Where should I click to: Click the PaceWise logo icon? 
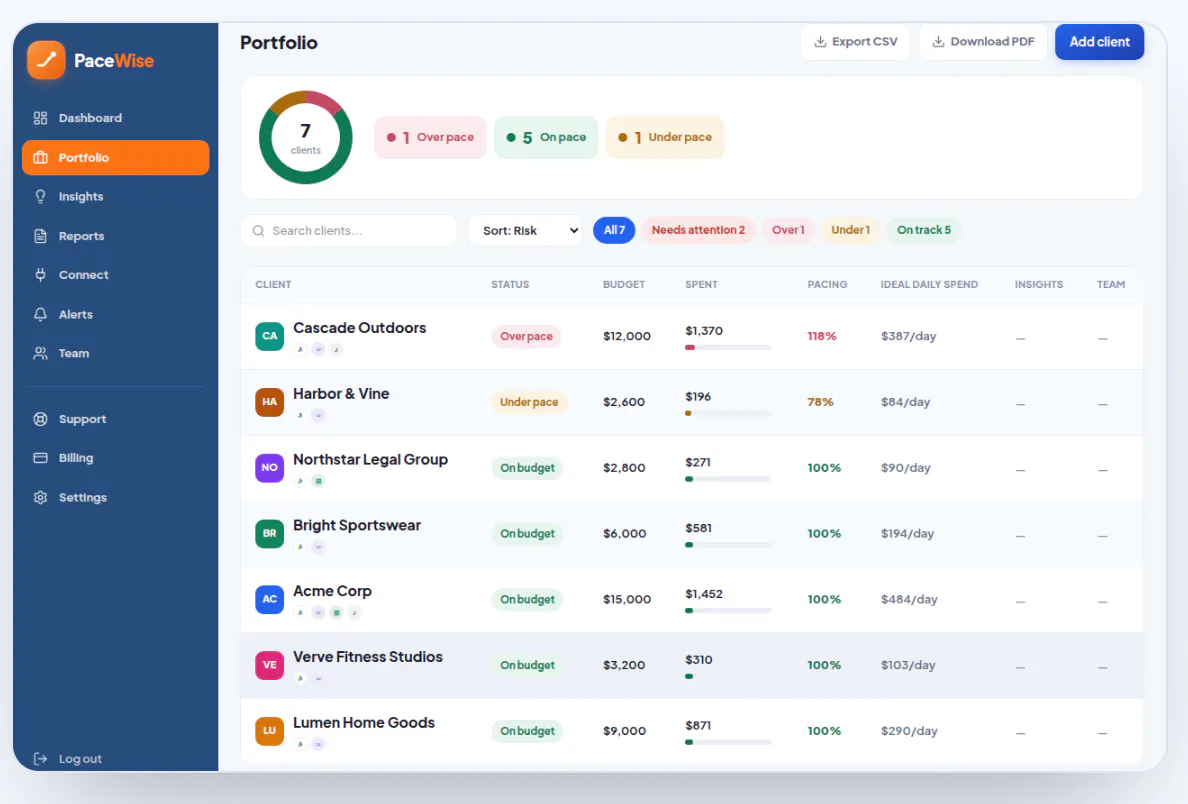pos(45,60)
